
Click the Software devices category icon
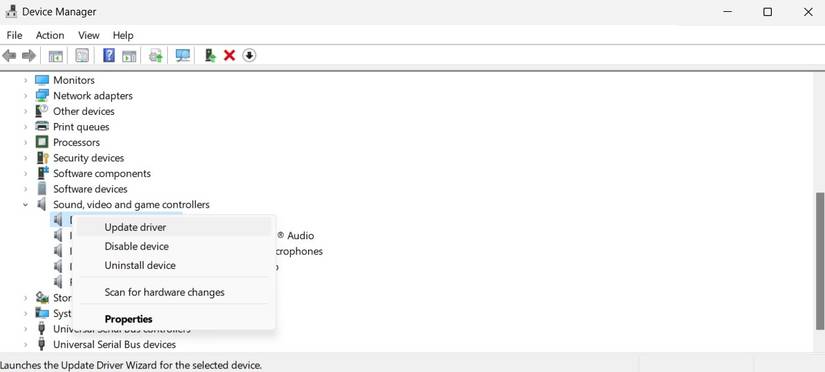[42, 189]
